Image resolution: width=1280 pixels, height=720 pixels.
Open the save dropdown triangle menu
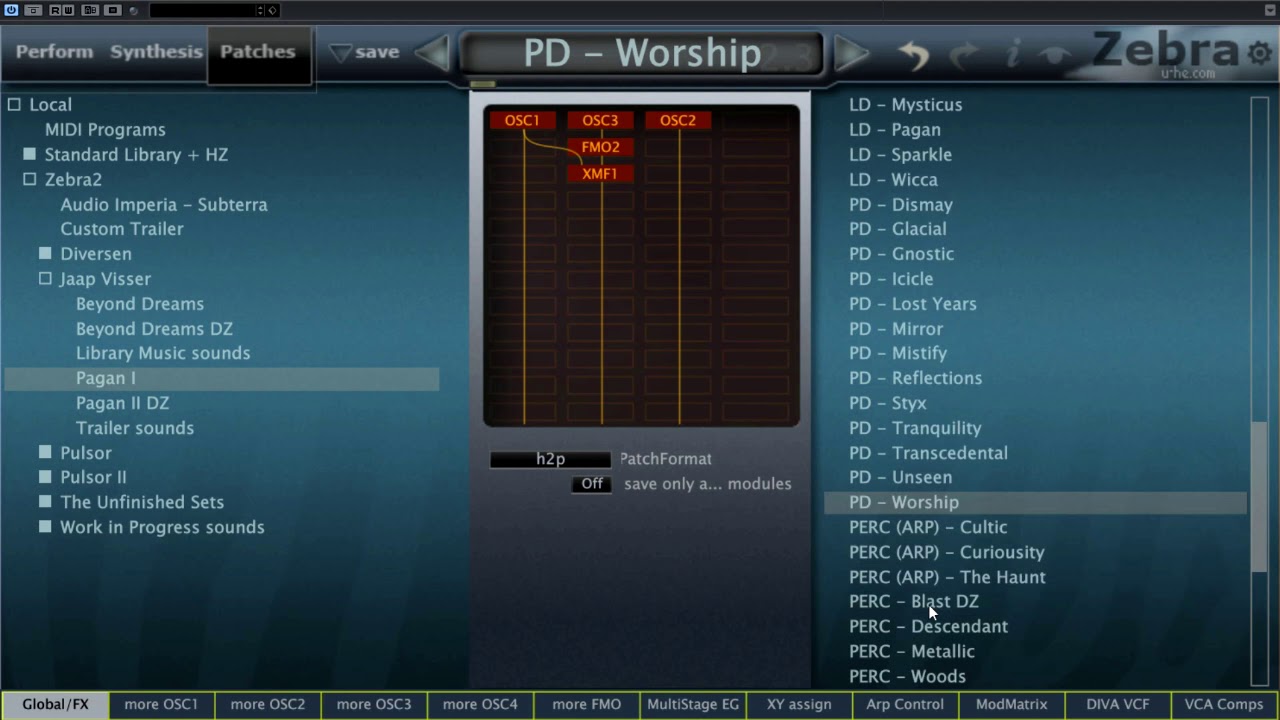point(340,52)
